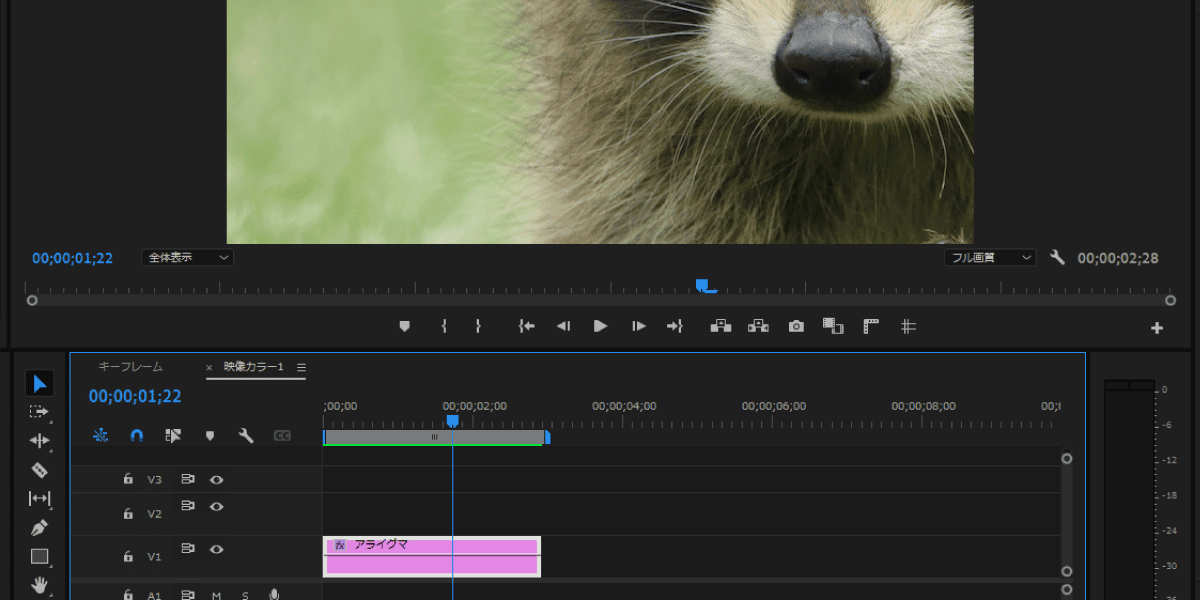Image resolution: width=1200 pixels, height=600 pixels.
Task: Export frame with camera icon
Action: coord(796,326)
